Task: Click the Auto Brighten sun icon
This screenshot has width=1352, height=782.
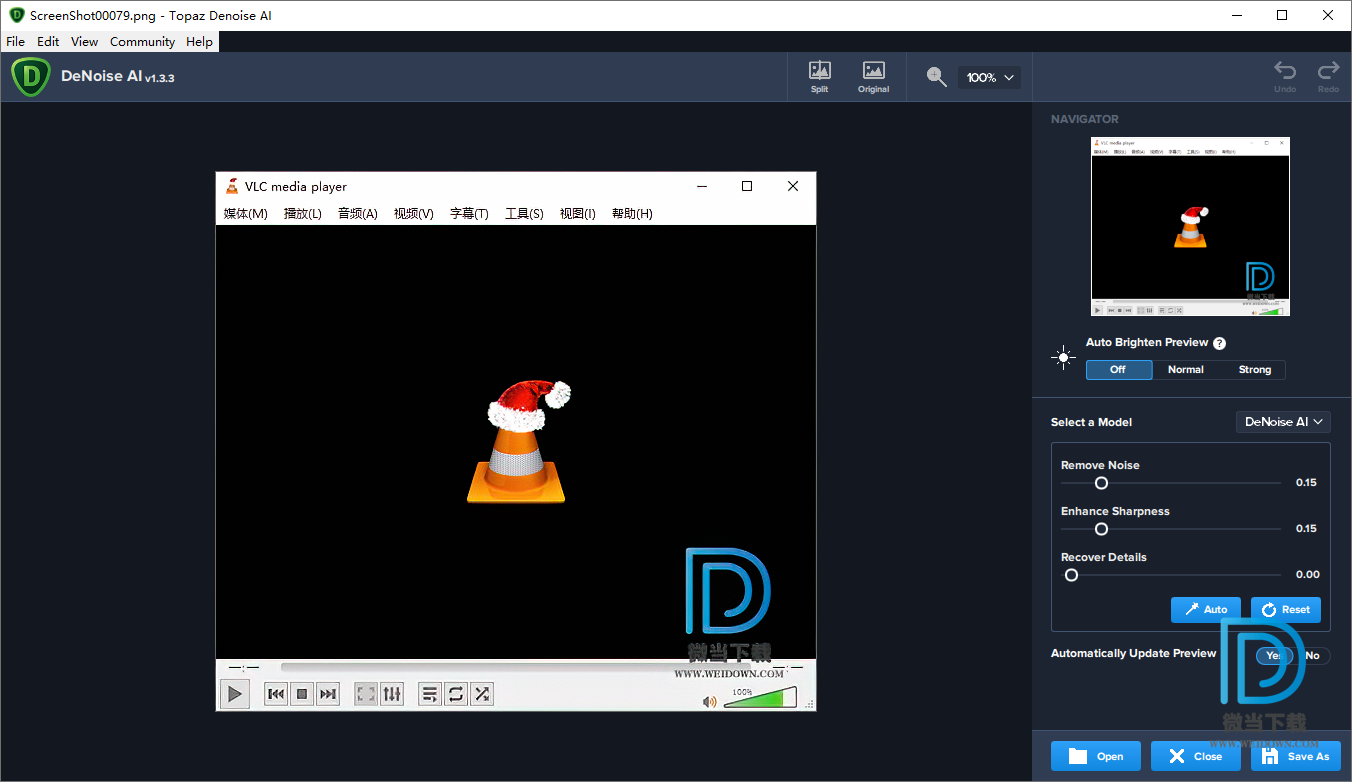Action: click(1063, 357)
